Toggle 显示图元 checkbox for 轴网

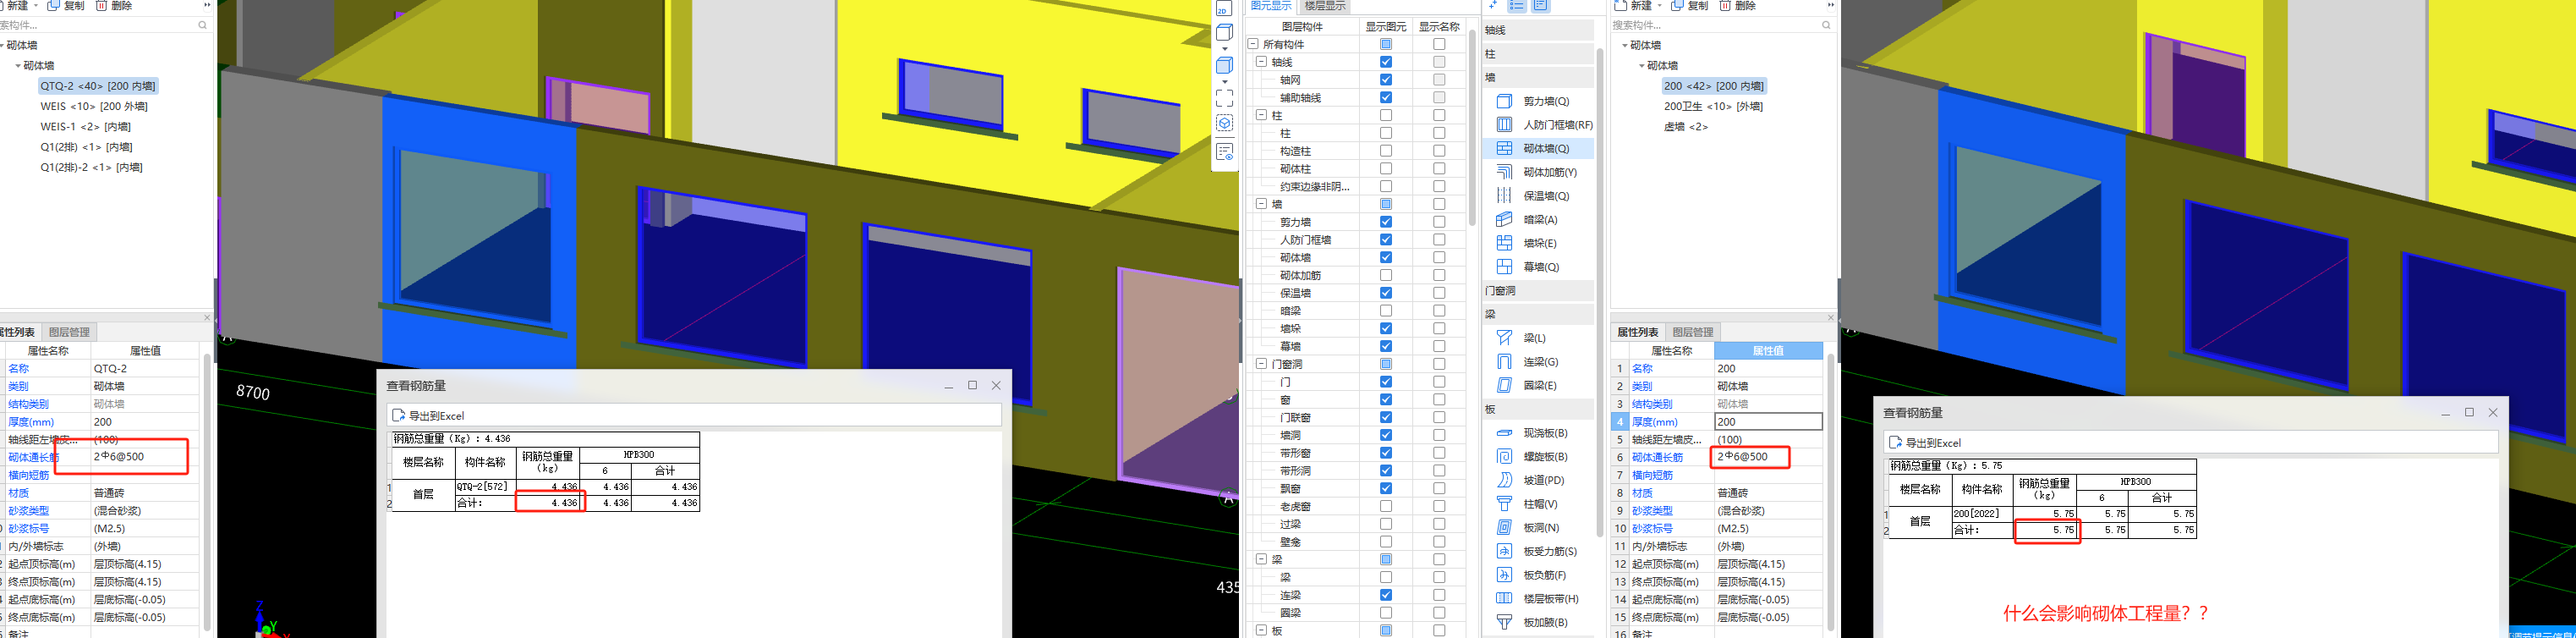tap(1385, 80)
